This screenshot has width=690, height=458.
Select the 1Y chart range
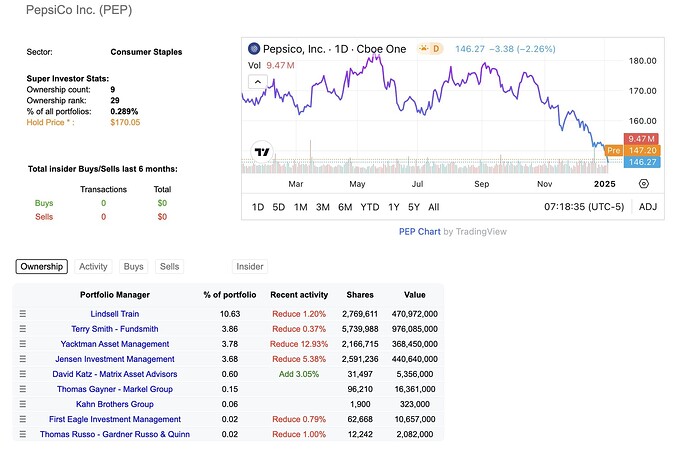click(x=394, y=207)
